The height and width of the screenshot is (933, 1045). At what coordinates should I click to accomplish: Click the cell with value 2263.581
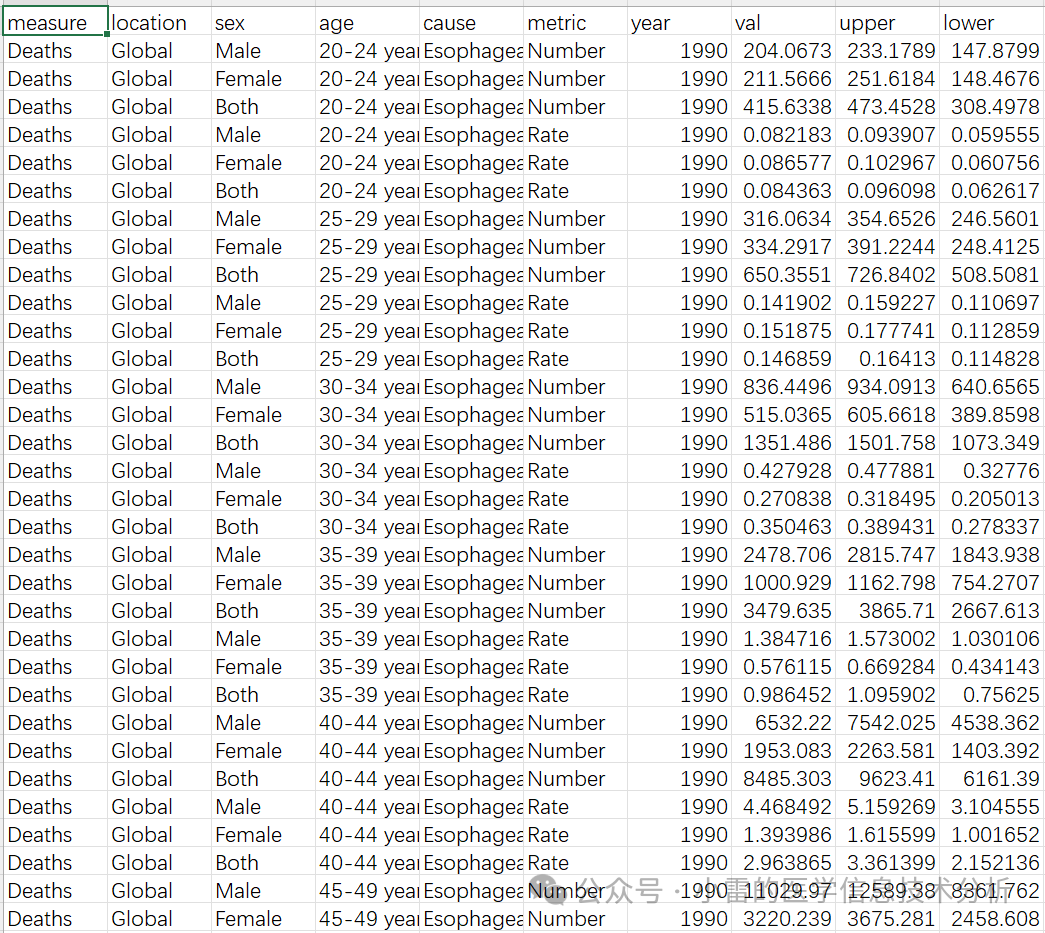coord(887,750)
